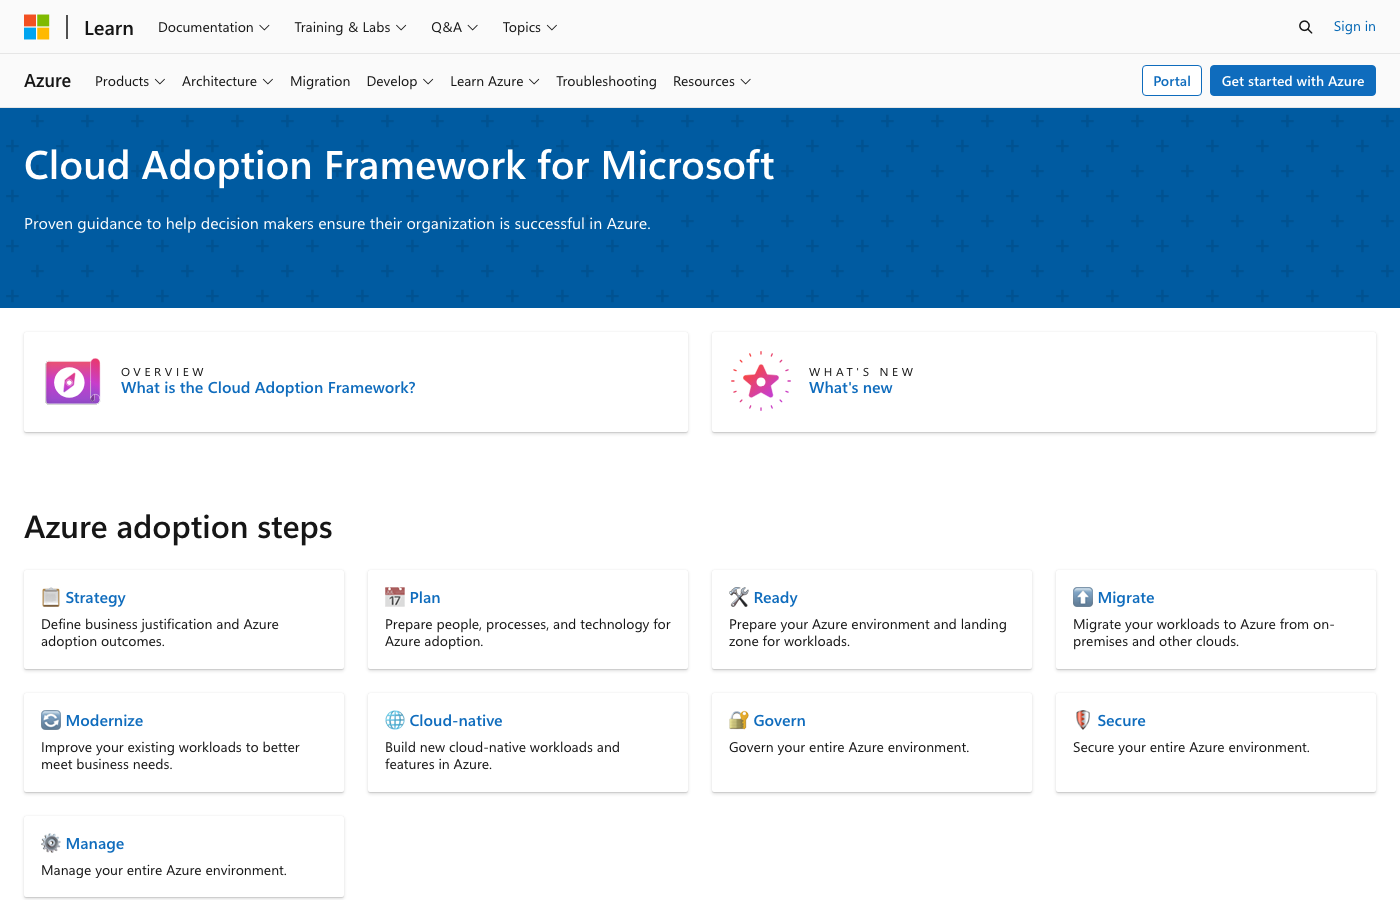This screenshot has width=1400, height=900.
Task: Open the Troubleshooting menu item
Action: (x=606, y=81)
